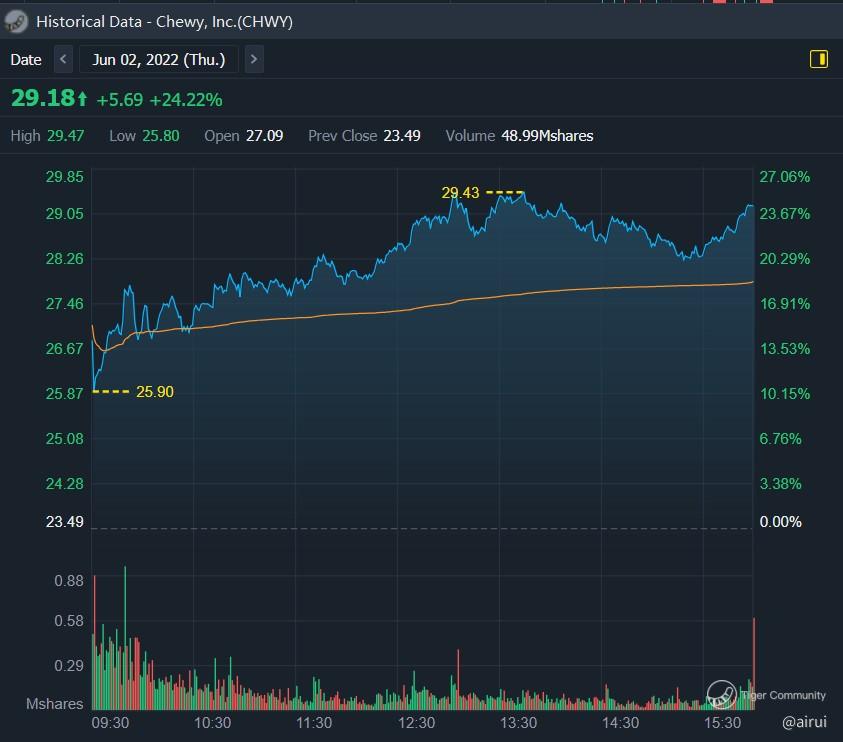The height and width of the screenshot is (742, 843).
Task: Click the 0.88 volume axis label
Action: coord(69,581)
